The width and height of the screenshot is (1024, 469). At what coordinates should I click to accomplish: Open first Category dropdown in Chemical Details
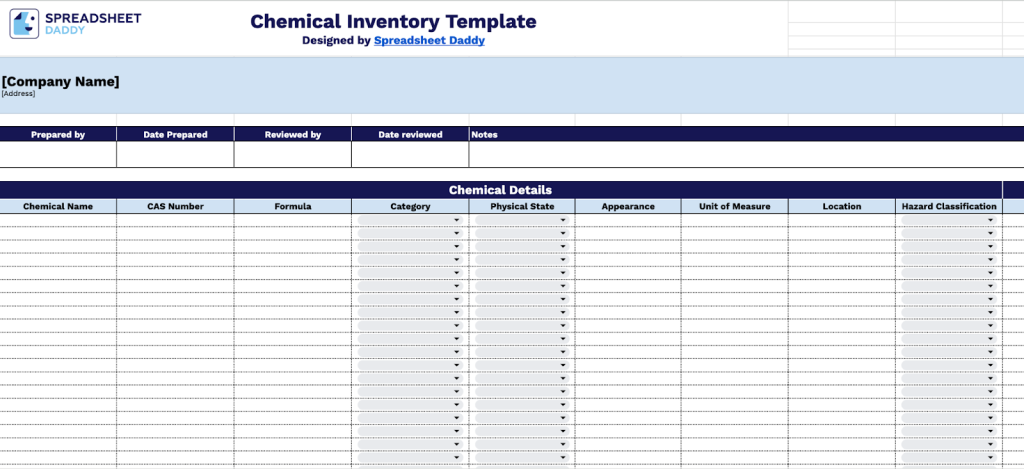(x=410, y=220)
